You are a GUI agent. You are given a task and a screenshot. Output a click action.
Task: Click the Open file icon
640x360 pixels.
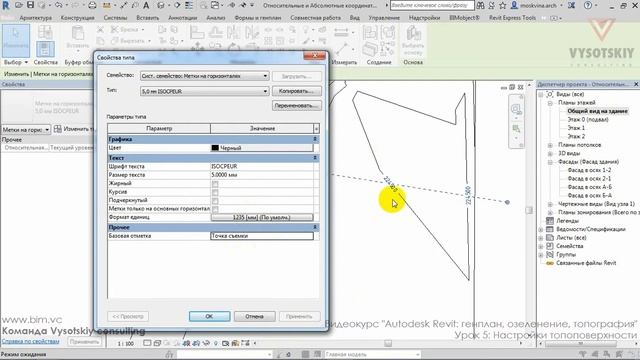19,6
